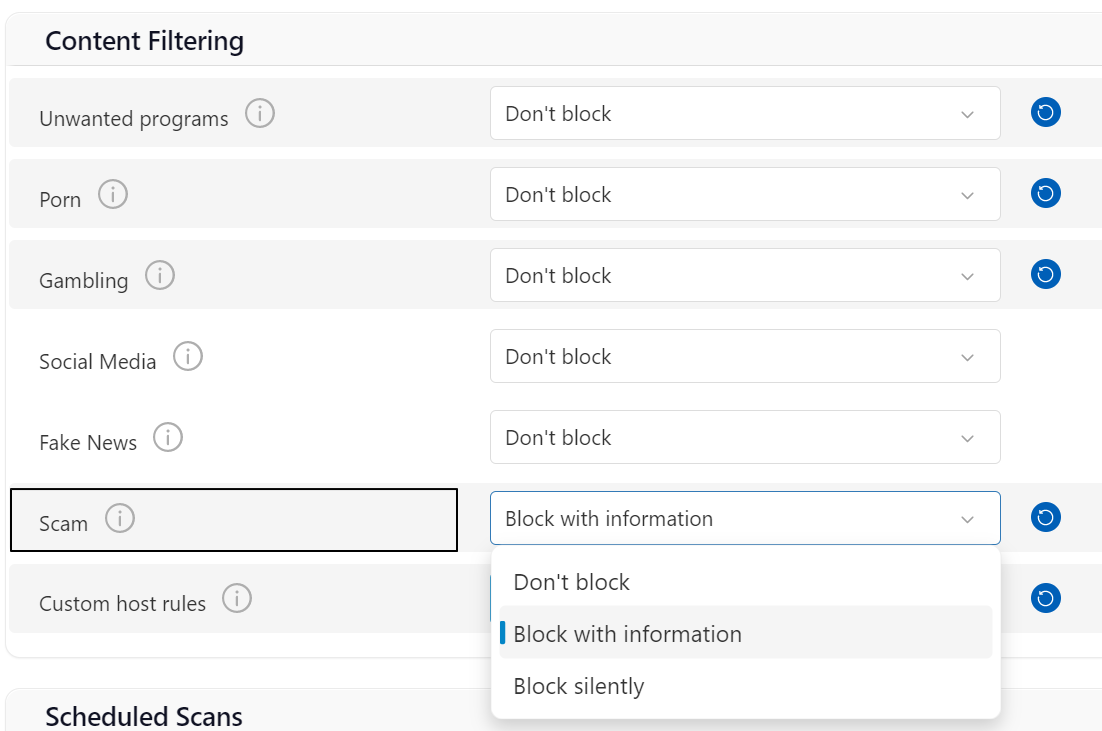Expand the Fake News dropdown
The width and height of the screenshot is (1102, 731).
[745, 437]
